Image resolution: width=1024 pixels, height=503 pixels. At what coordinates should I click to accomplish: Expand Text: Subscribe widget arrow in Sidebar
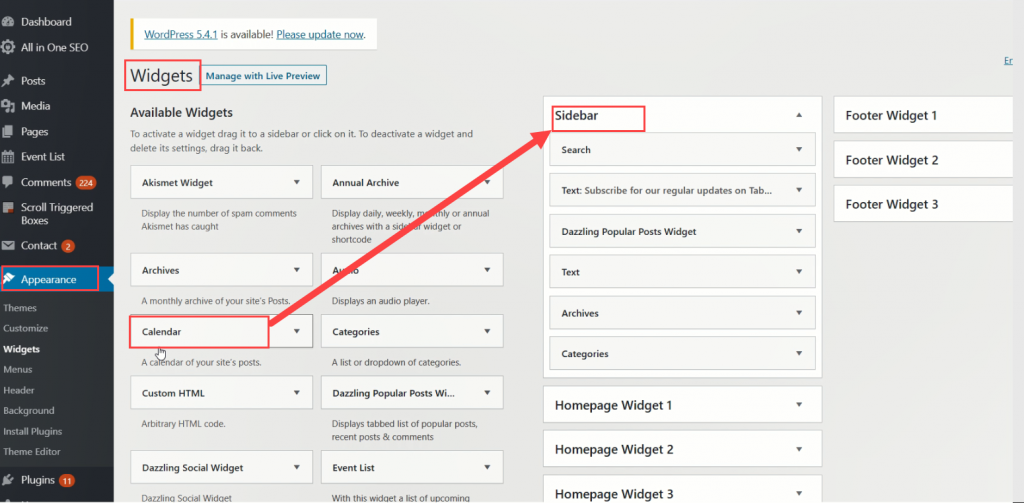tap(799, 190)
